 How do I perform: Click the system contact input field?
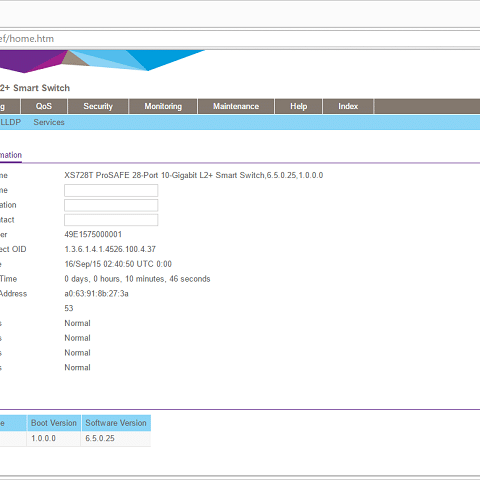[111, 220]
